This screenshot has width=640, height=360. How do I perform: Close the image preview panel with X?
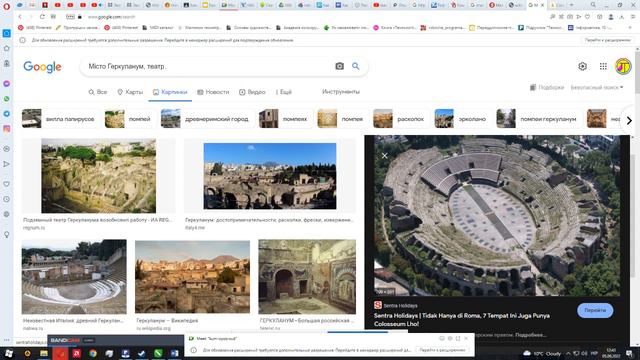[384, 156]
